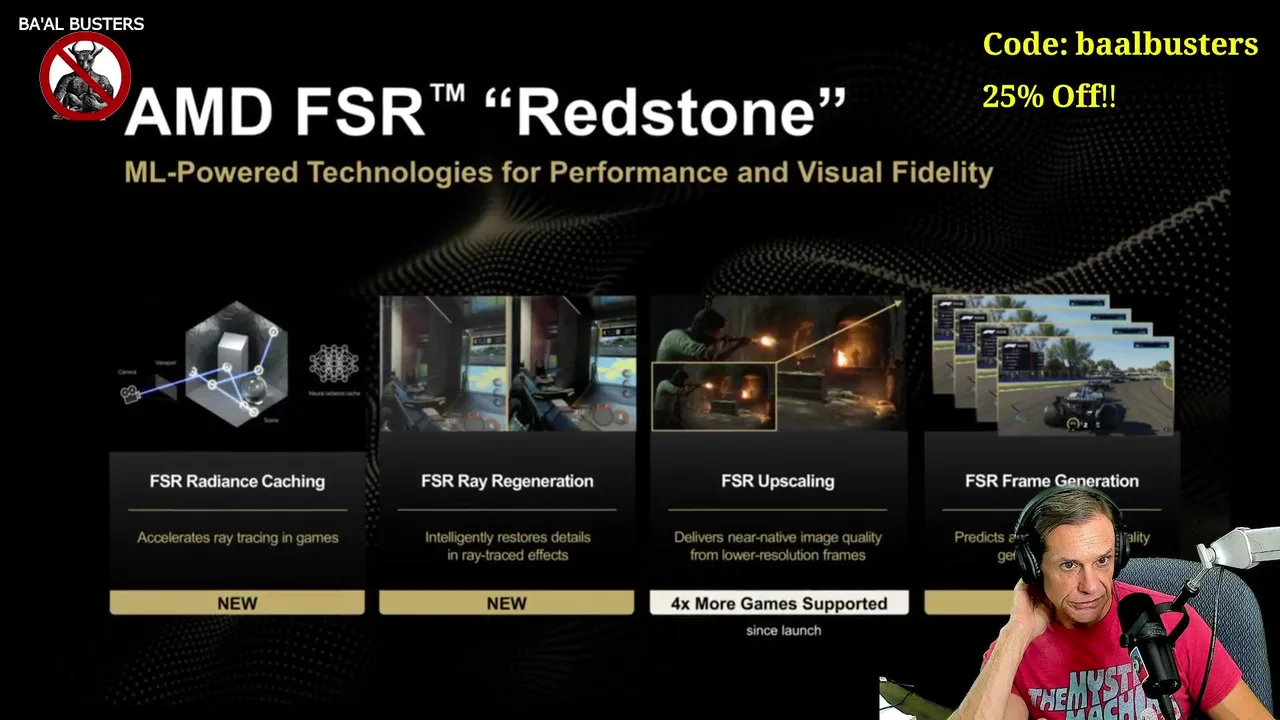
Task: Click "Accelerates ray tracing in games" description
Action: click(238, 538)
